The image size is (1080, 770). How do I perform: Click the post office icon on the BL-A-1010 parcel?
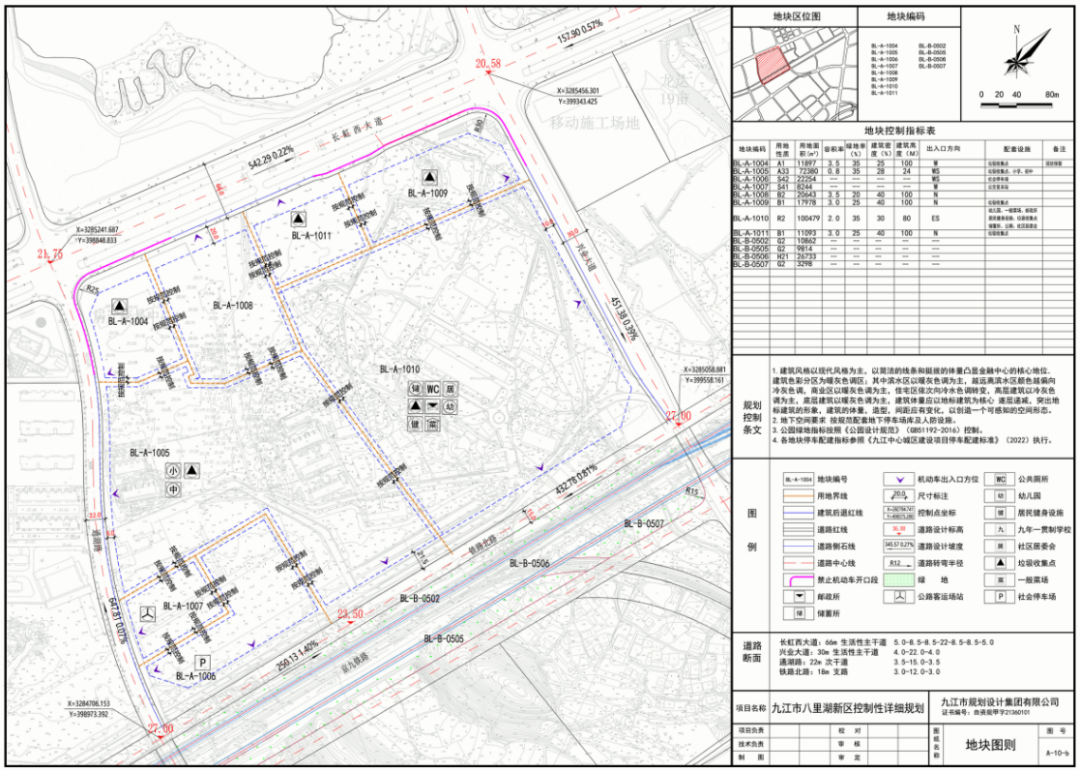coord(432,406)
